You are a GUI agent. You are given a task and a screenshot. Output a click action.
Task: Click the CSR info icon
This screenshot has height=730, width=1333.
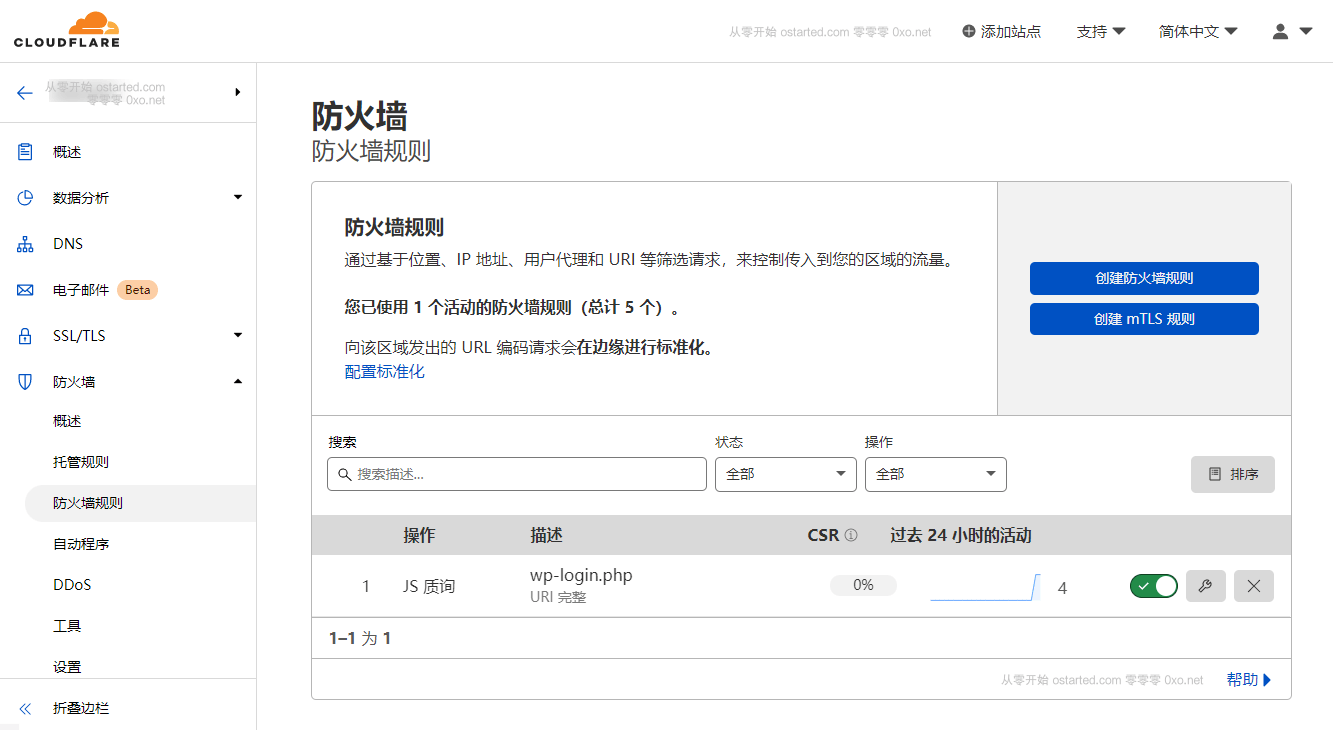pos(851,535)
